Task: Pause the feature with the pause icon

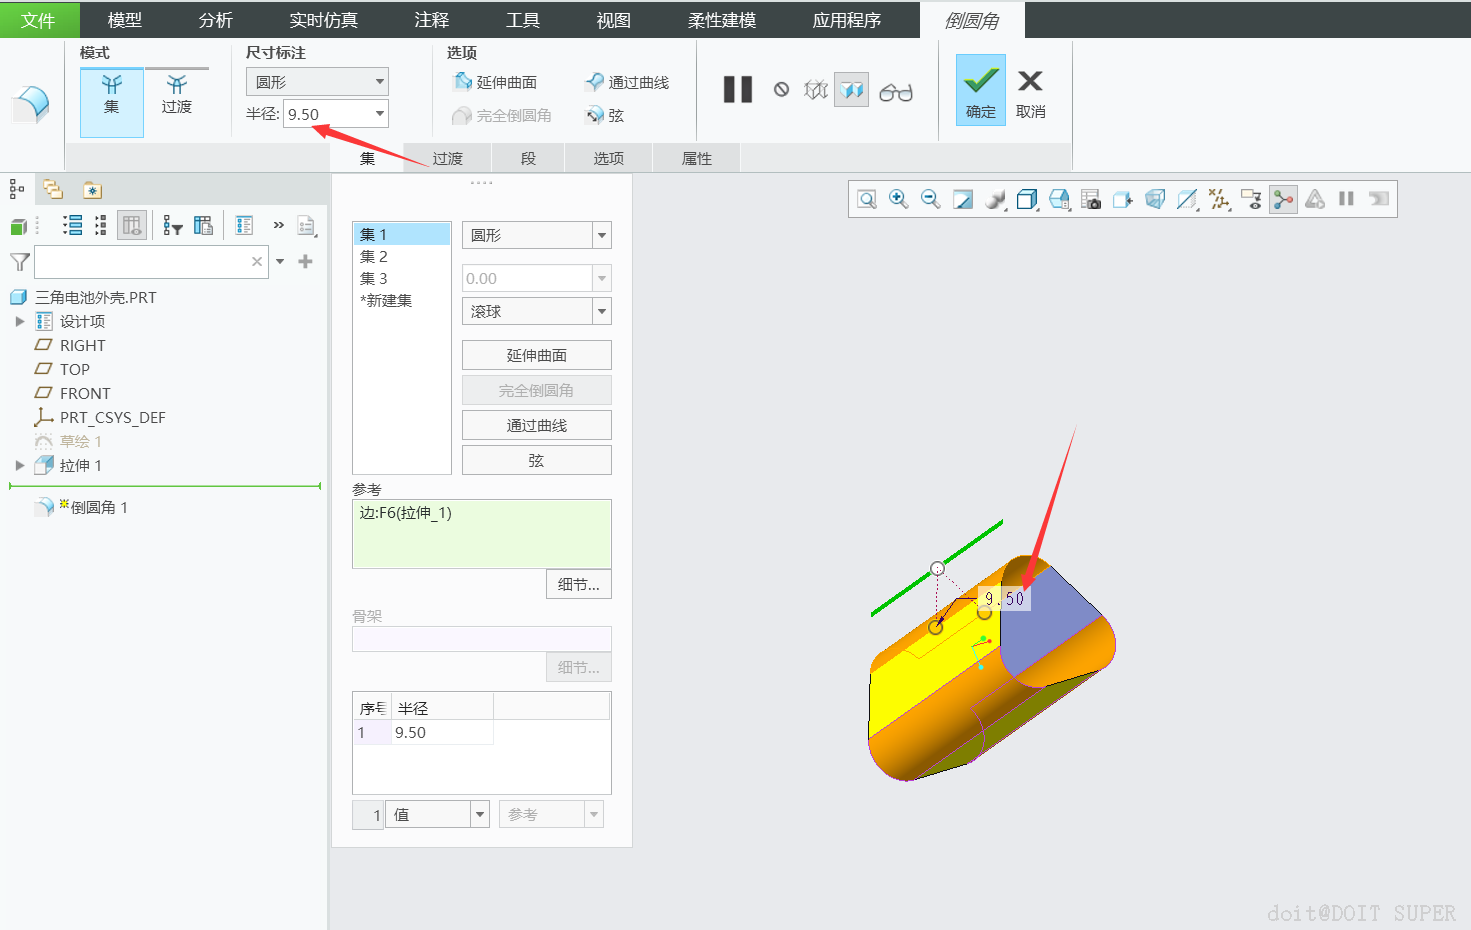Action: pos(738,90)
